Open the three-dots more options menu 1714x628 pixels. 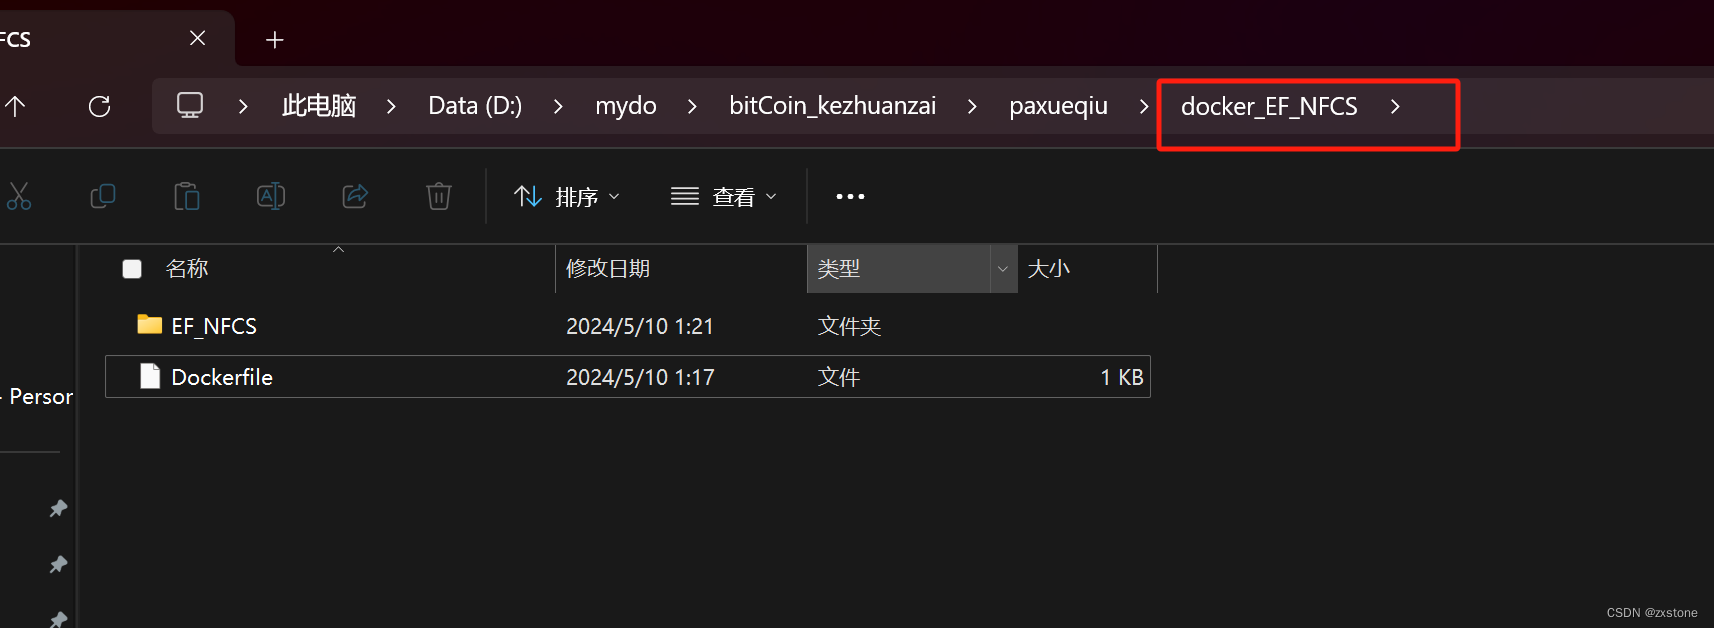click(850, 196)
